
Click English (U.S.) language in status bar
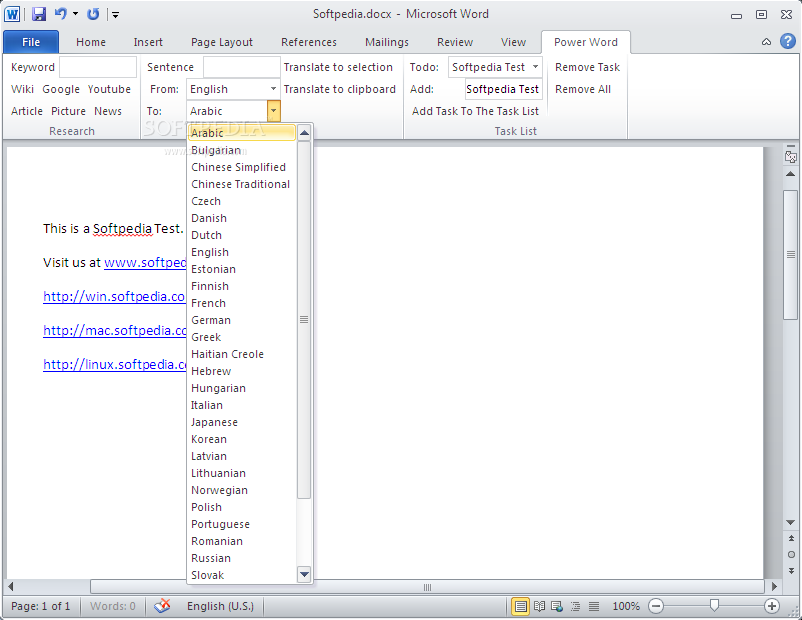pyautogui.click(x=220, y=606)
